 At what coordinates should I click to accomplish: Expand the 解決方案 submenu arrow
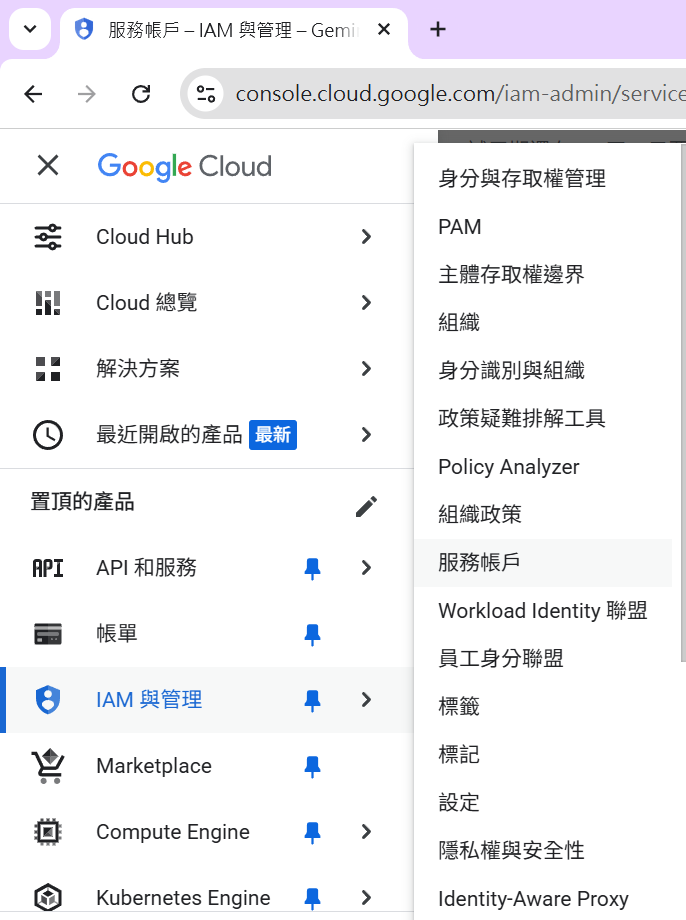click(x=366, y=369)
